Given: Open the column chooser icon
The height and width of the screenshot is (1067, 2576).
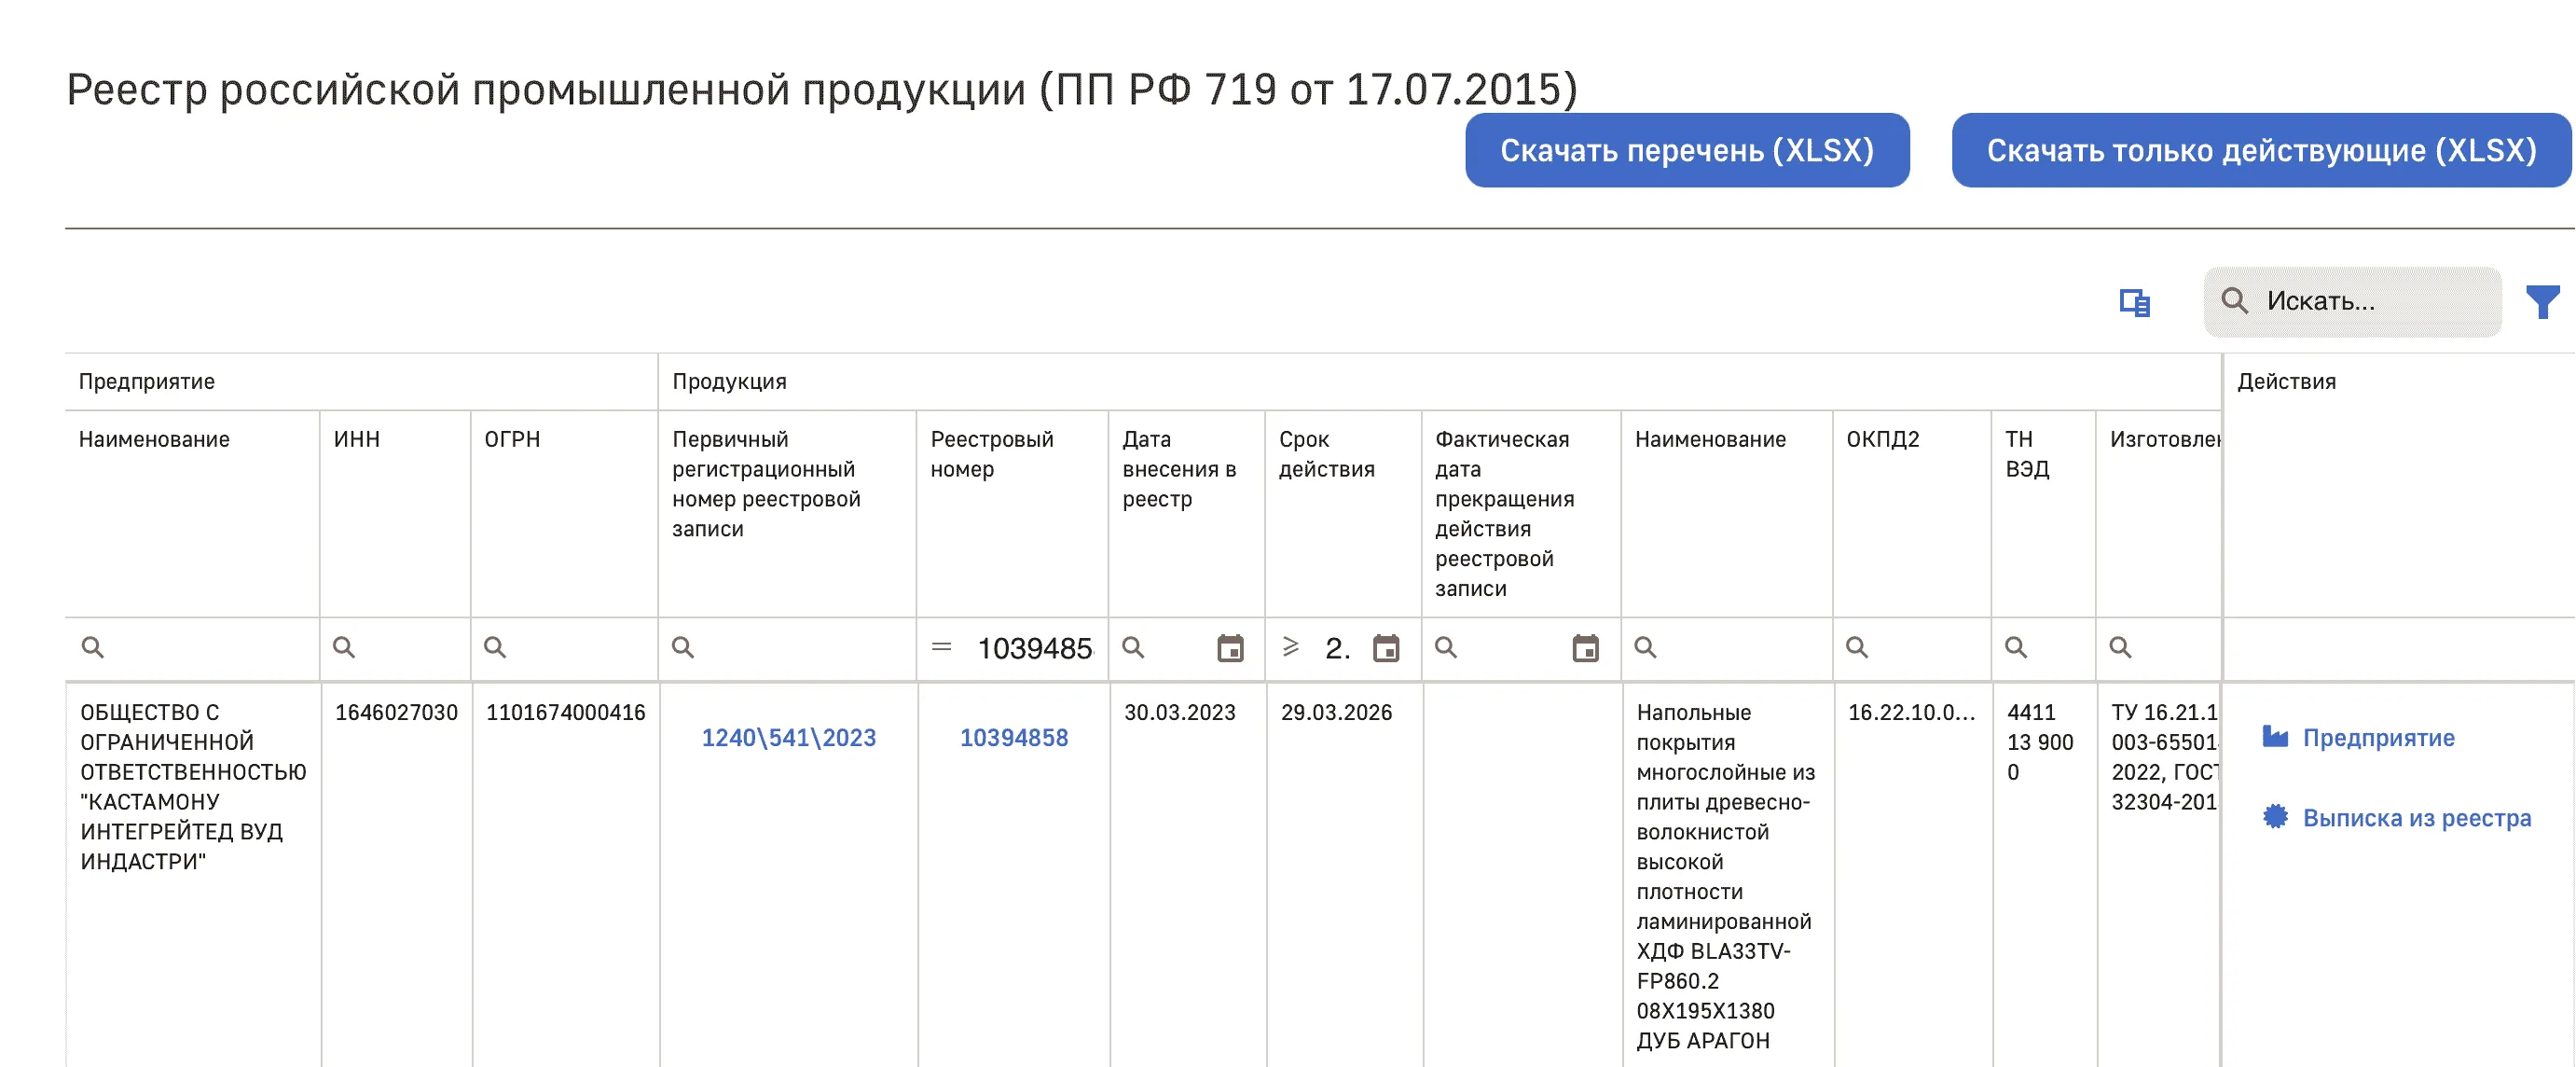Looking at the screenshot, I should pos(2134,302).
